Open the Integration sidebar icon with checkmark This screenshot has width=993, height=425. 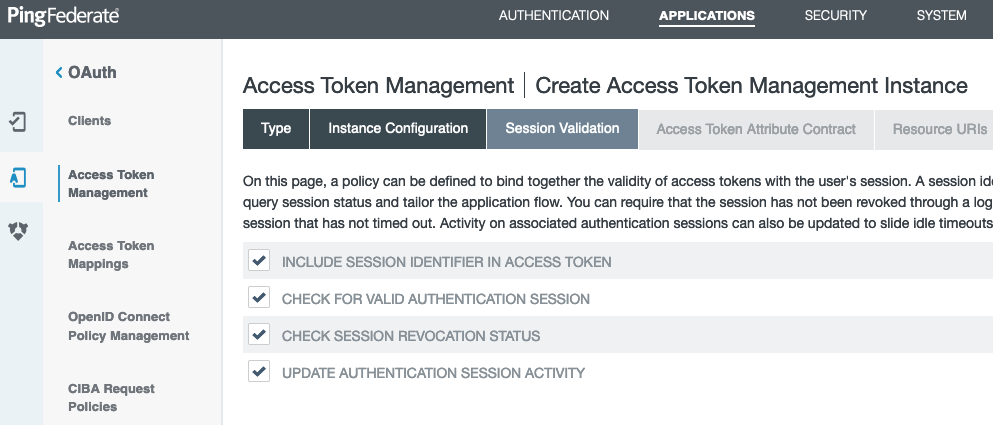pos(18,122)
